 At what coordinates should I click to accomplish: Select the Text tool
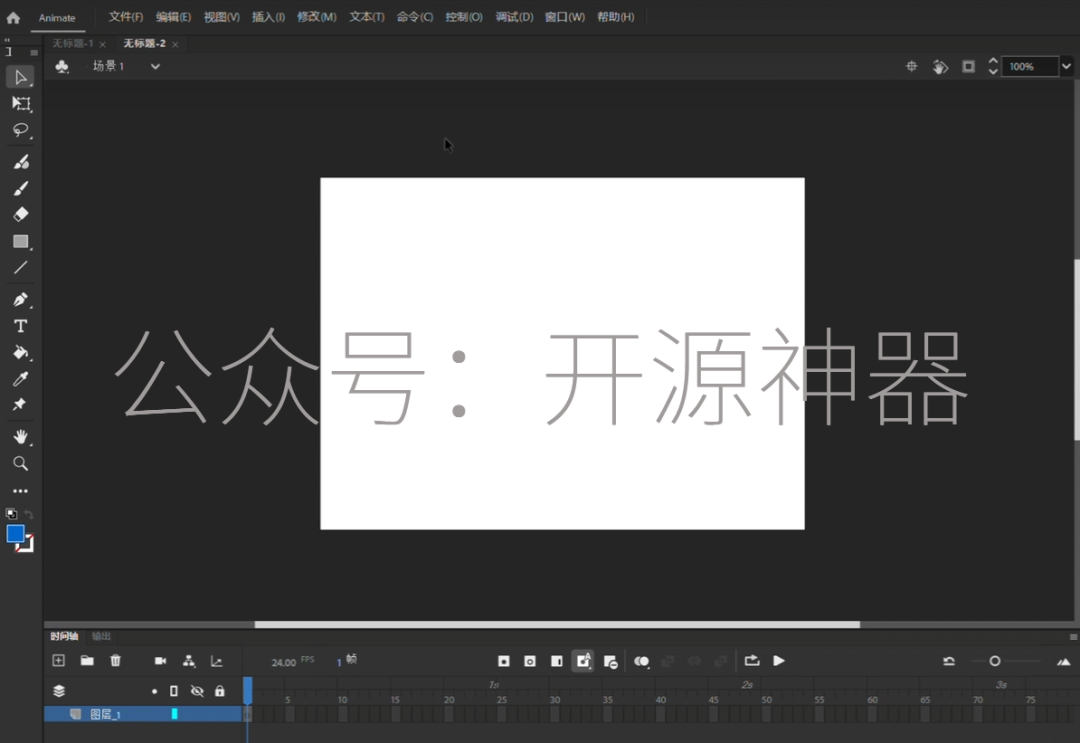pyautogui.click(x=21, y=326)
